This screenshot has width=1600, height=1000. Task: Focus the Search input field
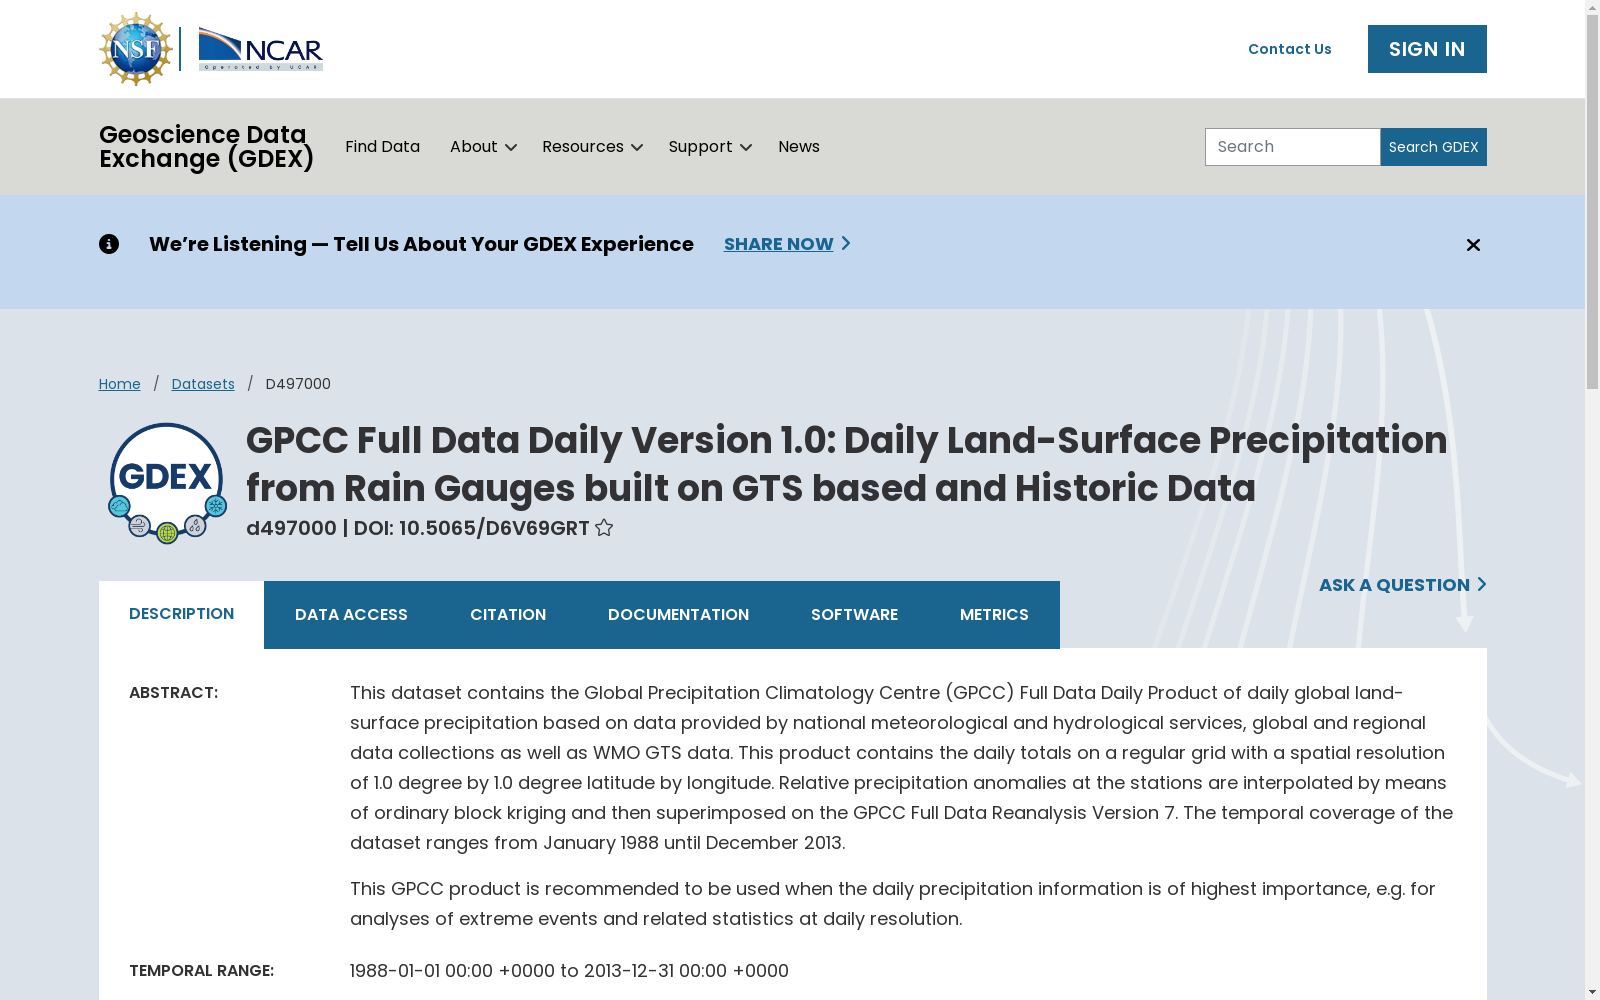tap(1293, 147)
